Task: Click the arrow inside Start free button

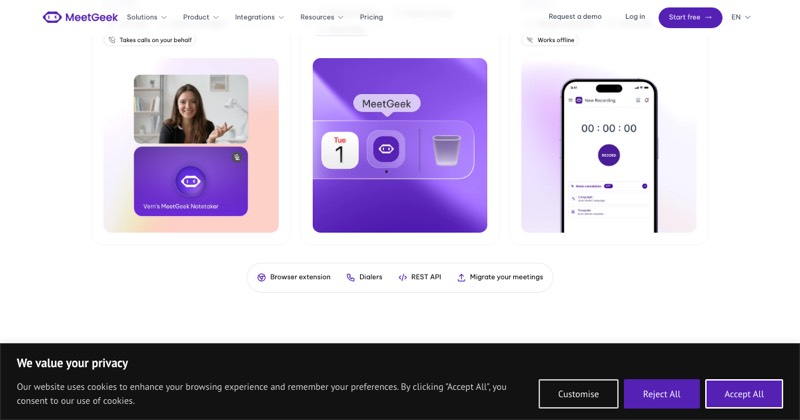Action: click(x=708, y=17)
